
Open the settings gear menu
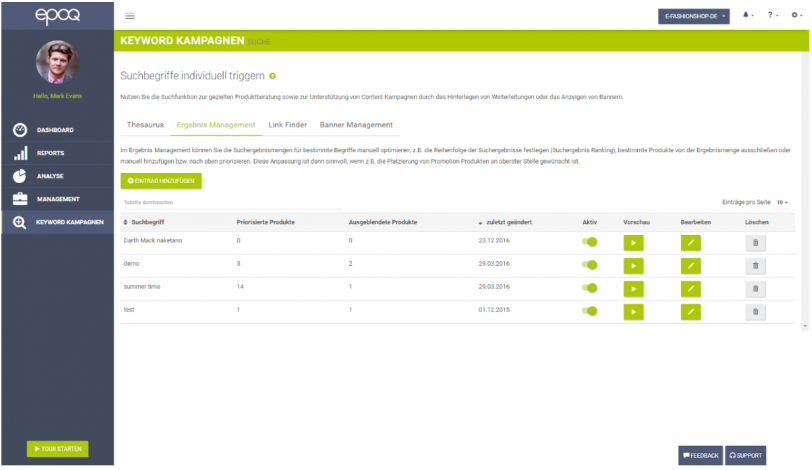(x=796, y=15)
